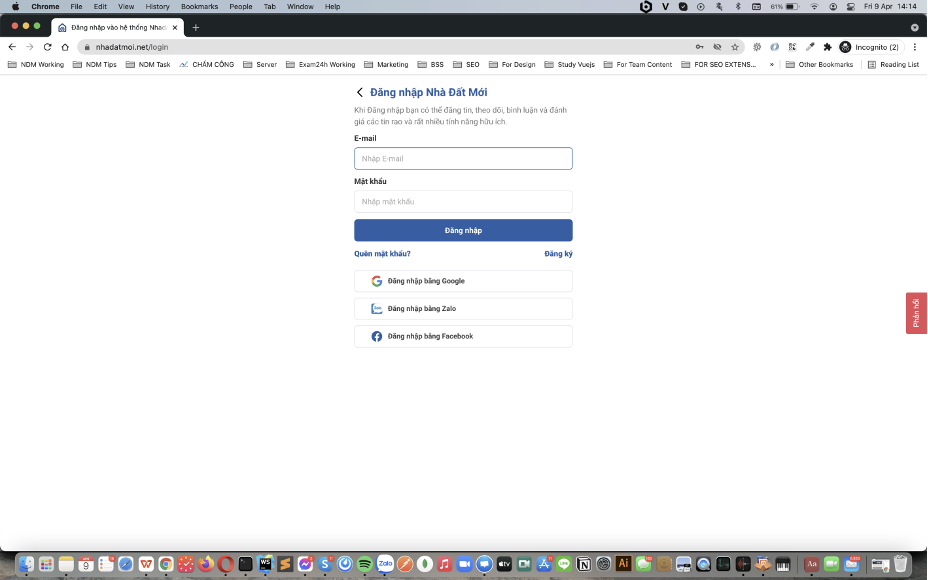This screenshot has height=580, width=928.
Task: Open the Study Vuejs bookmark folder
Action: tap(569, 65)
